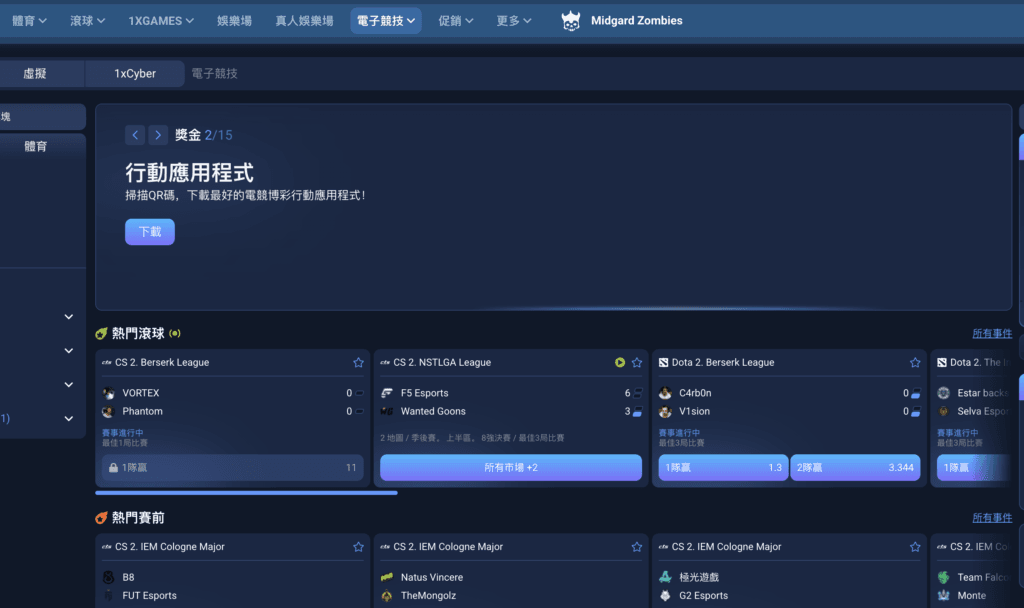The height and width of the screenshot is (608, 1024).
Task: Click the VORTEX team logo
Action: (109, 393)
